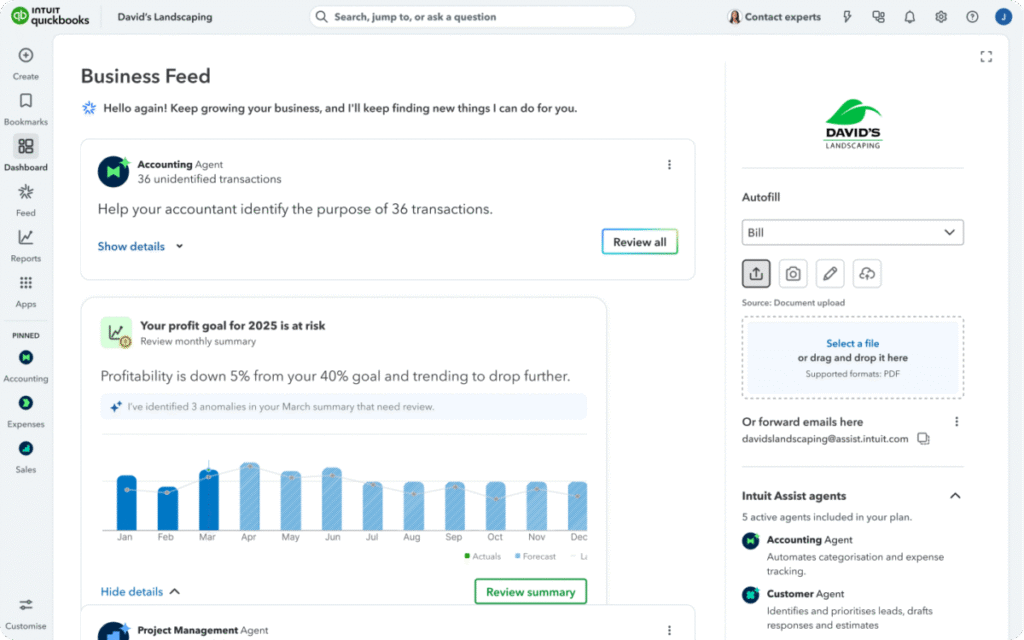Screen dimensions: 1024x640
Task: Open the Bill autofill dropdown
Action: (852, 232)
